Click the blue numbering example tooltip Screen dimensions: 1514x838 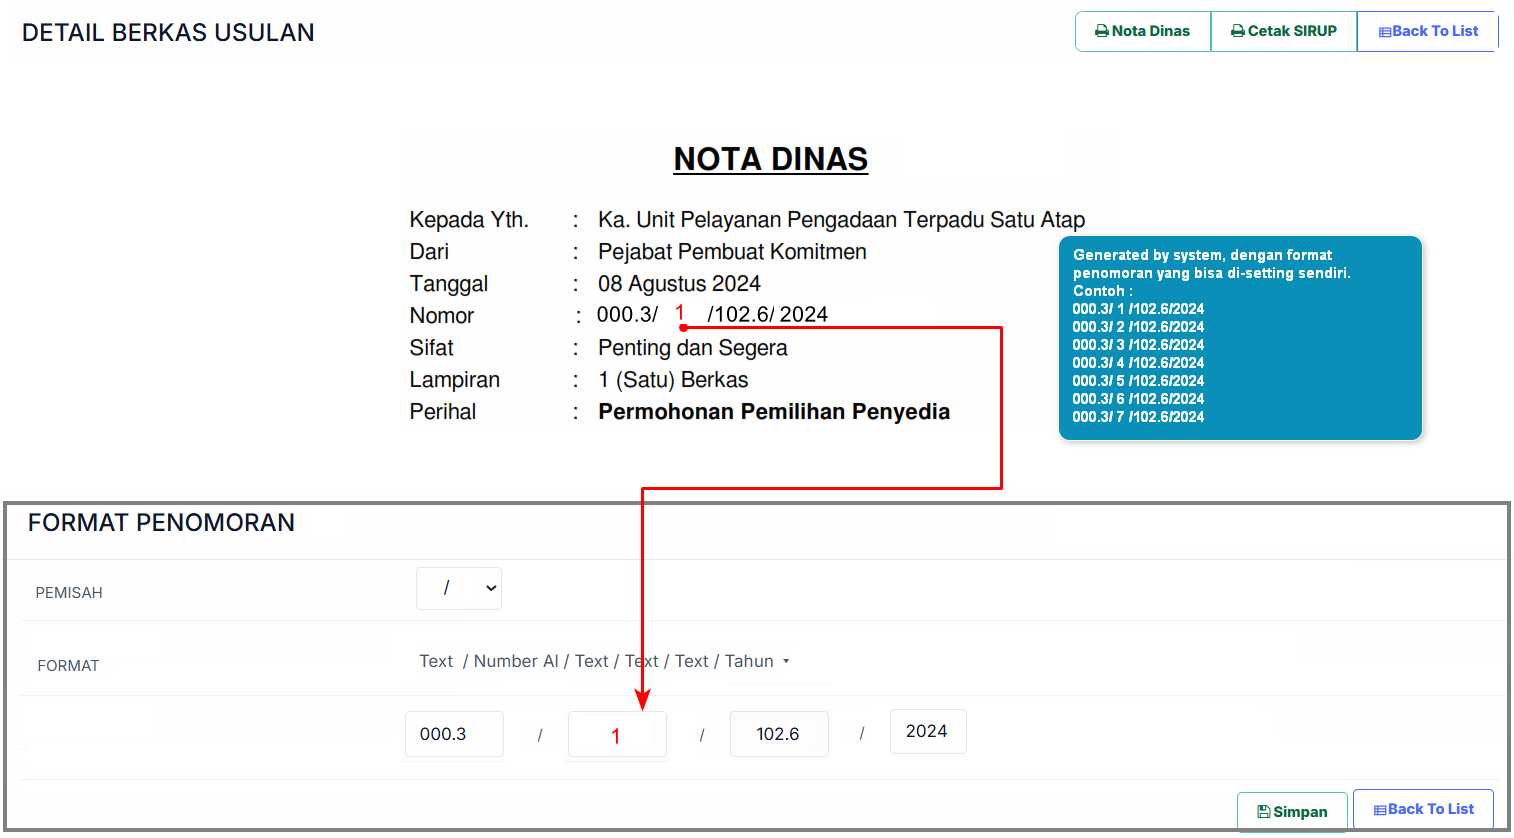[1240, 338]
